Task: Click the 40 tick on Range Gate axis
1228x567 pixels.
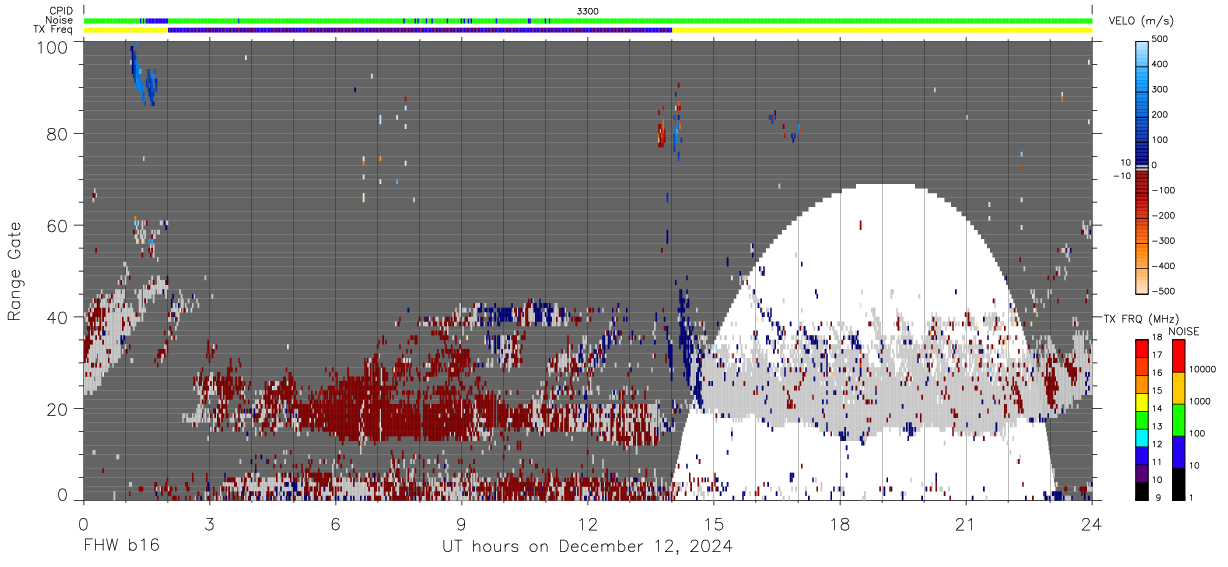Action: click(57, 317)
